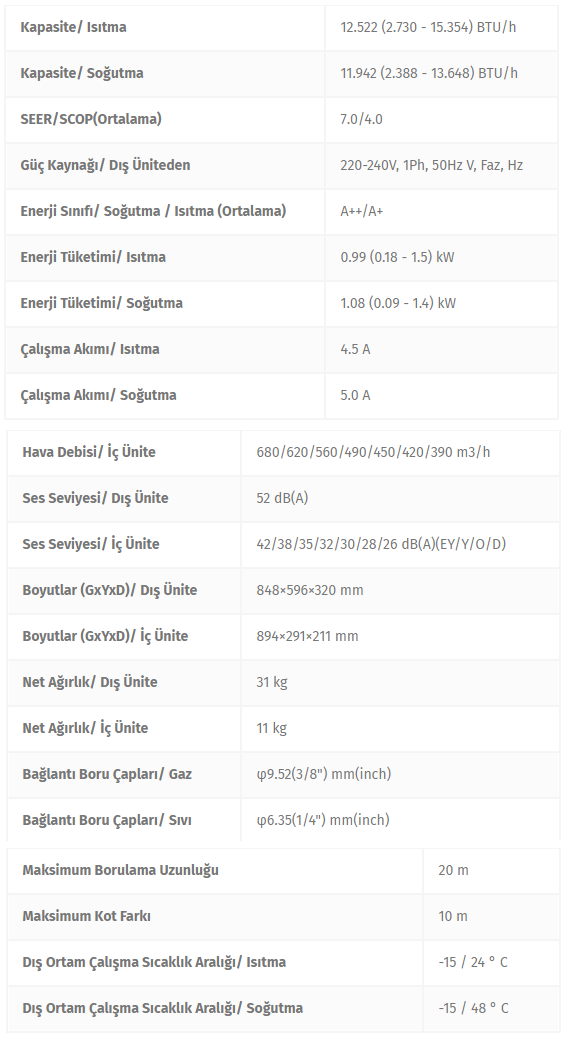567x1041 pixels.
Task: Select the 20 m maximum piping length
Action: [453, 870]
